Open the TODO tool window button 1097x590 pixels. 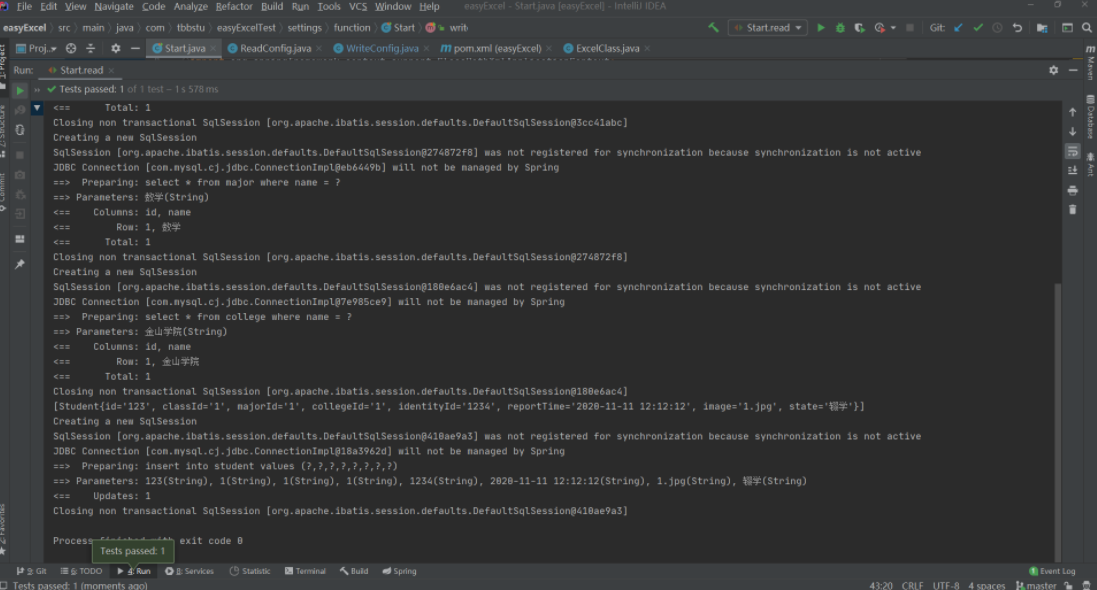click(x=81, y=571)
